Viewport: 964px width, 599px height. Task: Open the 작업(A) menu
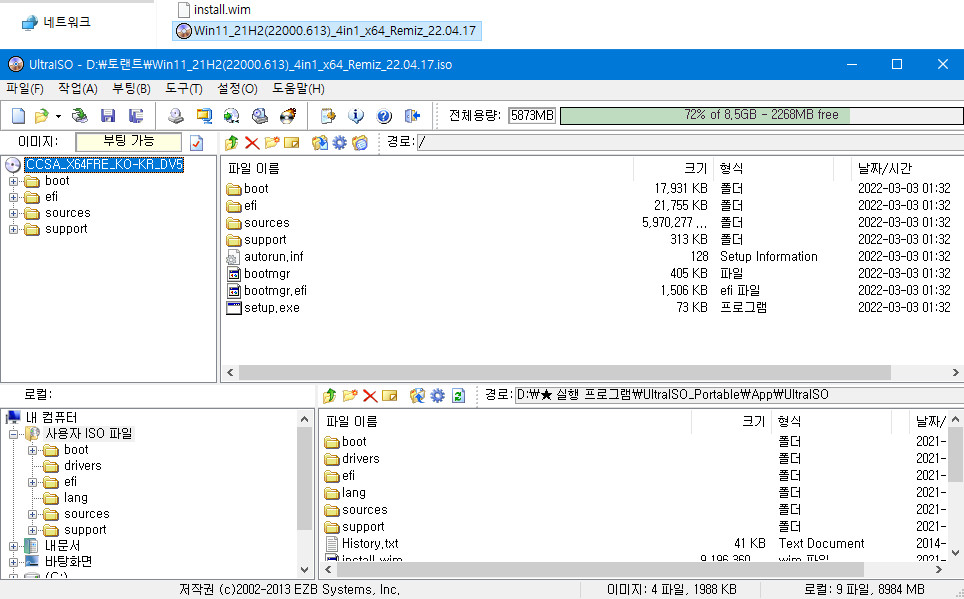[x=77, y=89]
